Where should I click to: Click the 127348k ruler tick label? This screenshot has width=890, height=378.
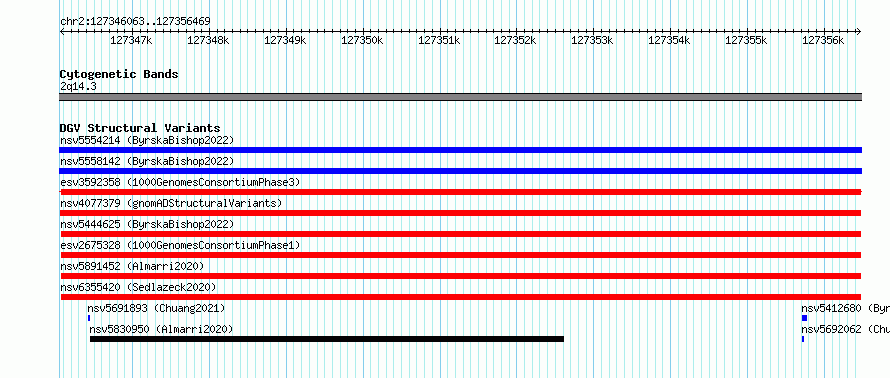[208, 41]
